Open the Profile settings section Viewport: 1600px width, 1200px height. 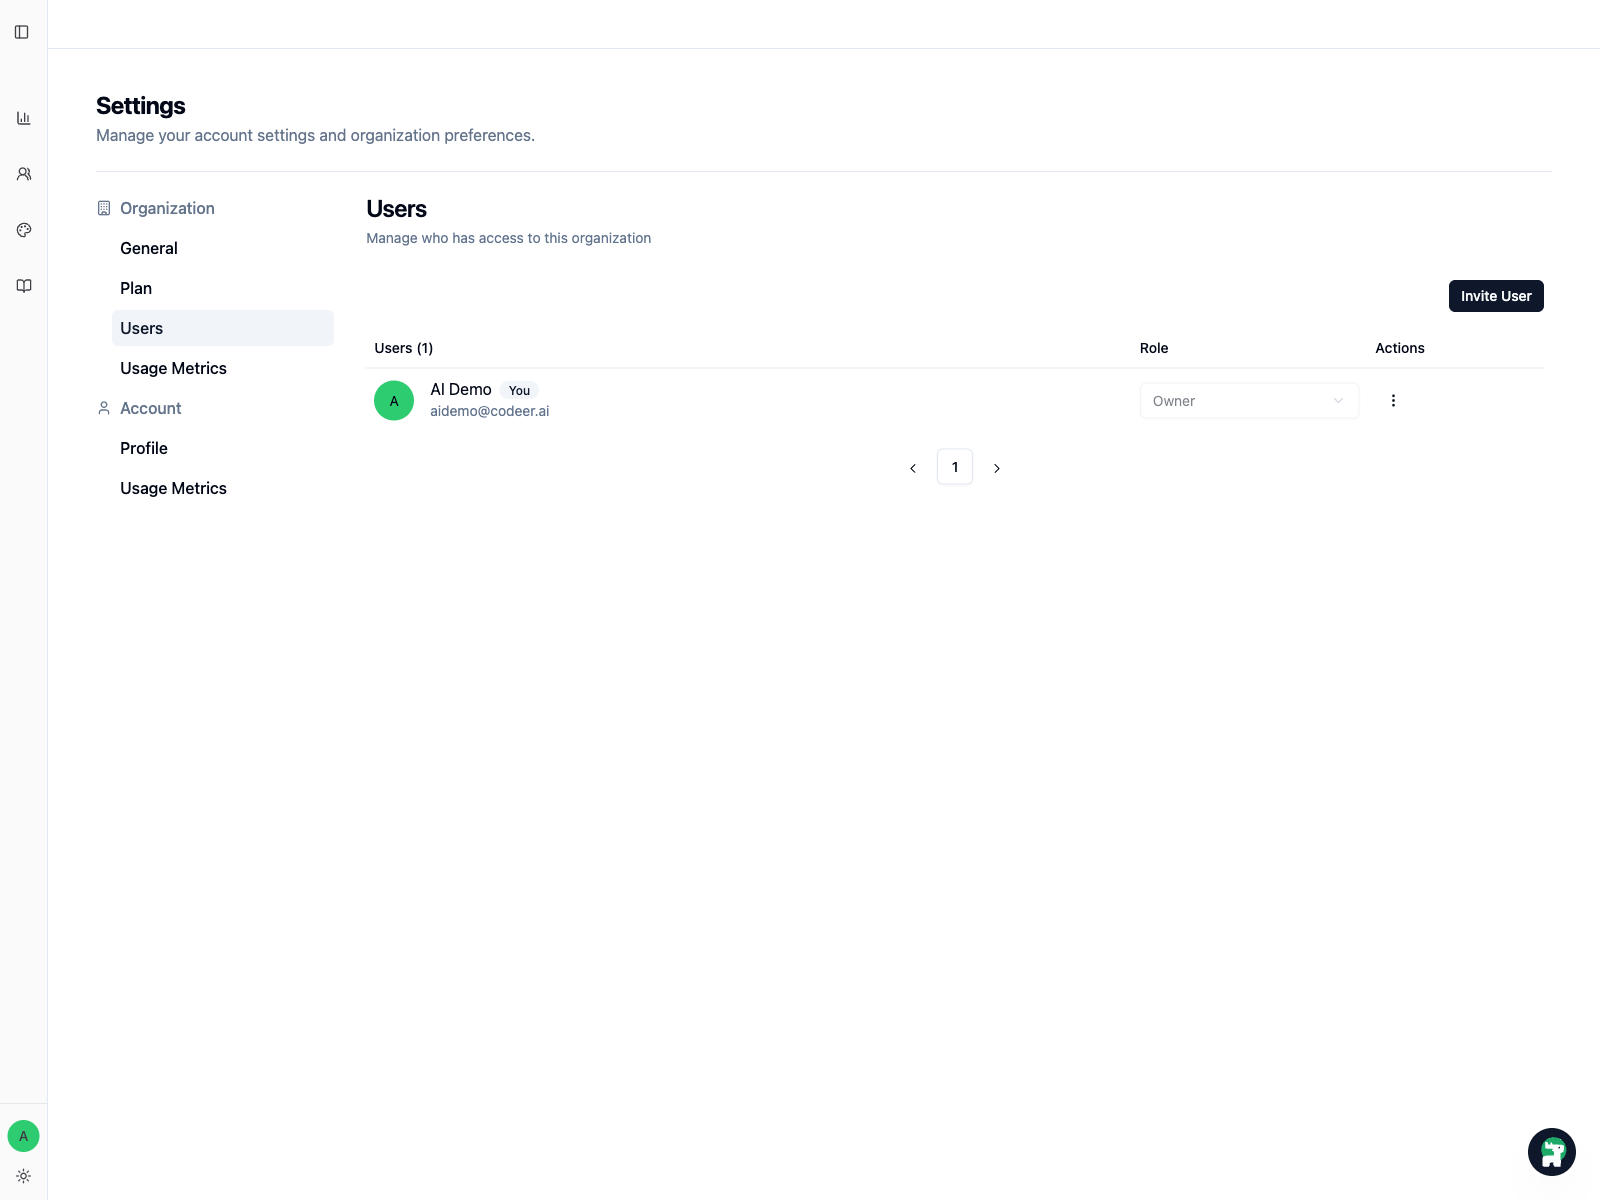143,448
